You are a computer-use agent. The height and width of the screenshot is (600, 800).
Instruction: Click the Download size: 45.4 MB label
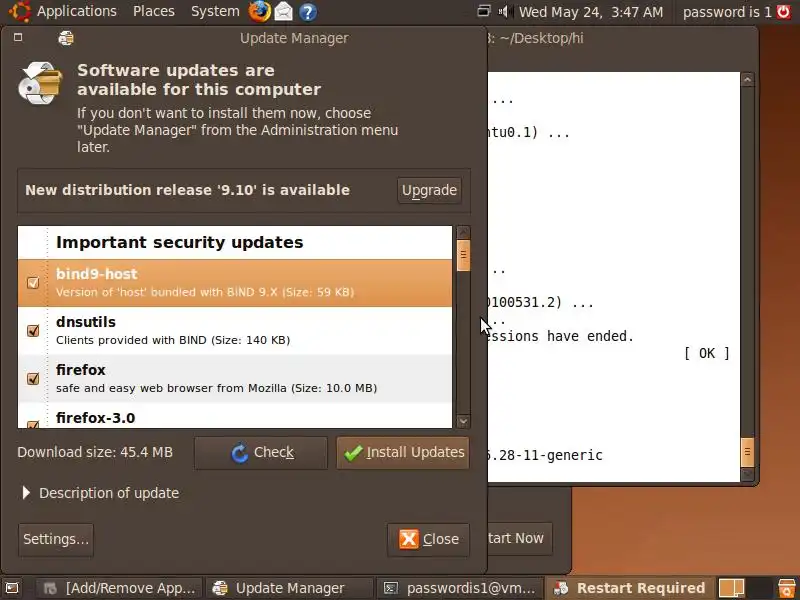pos(95,453)
